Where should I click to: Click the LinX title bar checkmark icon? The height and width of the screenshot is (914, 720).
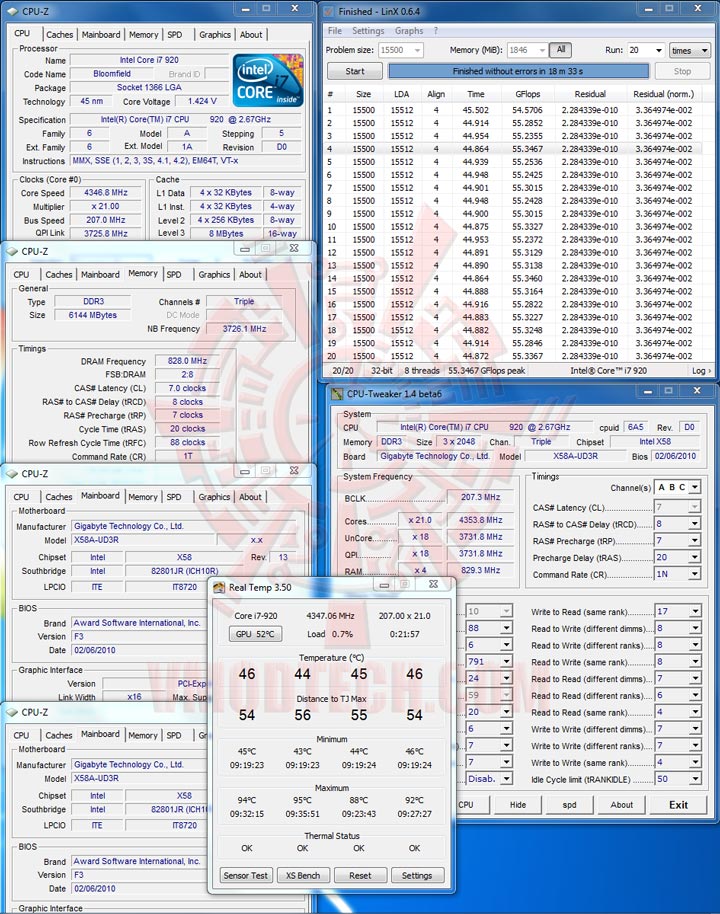tap(329, 11)
